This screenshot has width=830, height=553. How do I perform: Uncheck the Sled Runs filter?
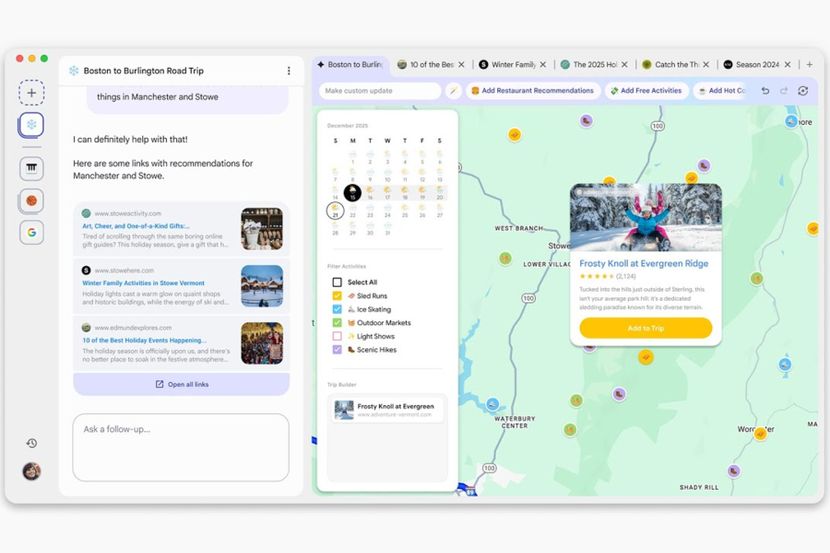tap(337, 296)
